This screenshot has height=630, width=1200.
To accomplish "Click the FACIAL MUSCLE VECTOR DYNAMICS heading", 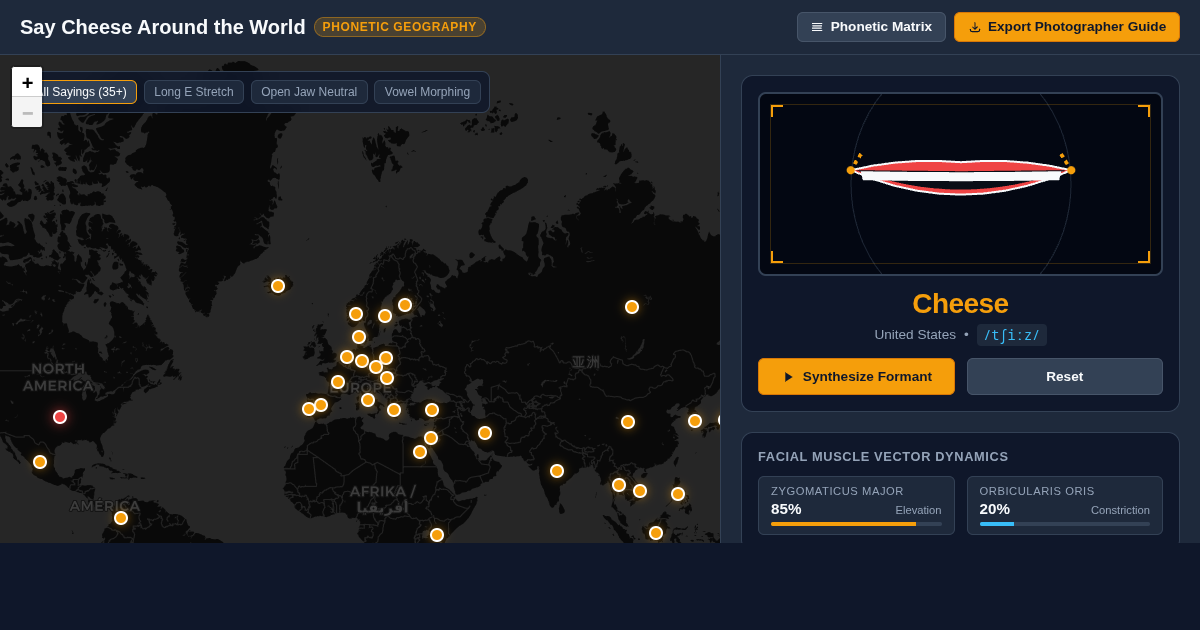I will tap(883, 457).
